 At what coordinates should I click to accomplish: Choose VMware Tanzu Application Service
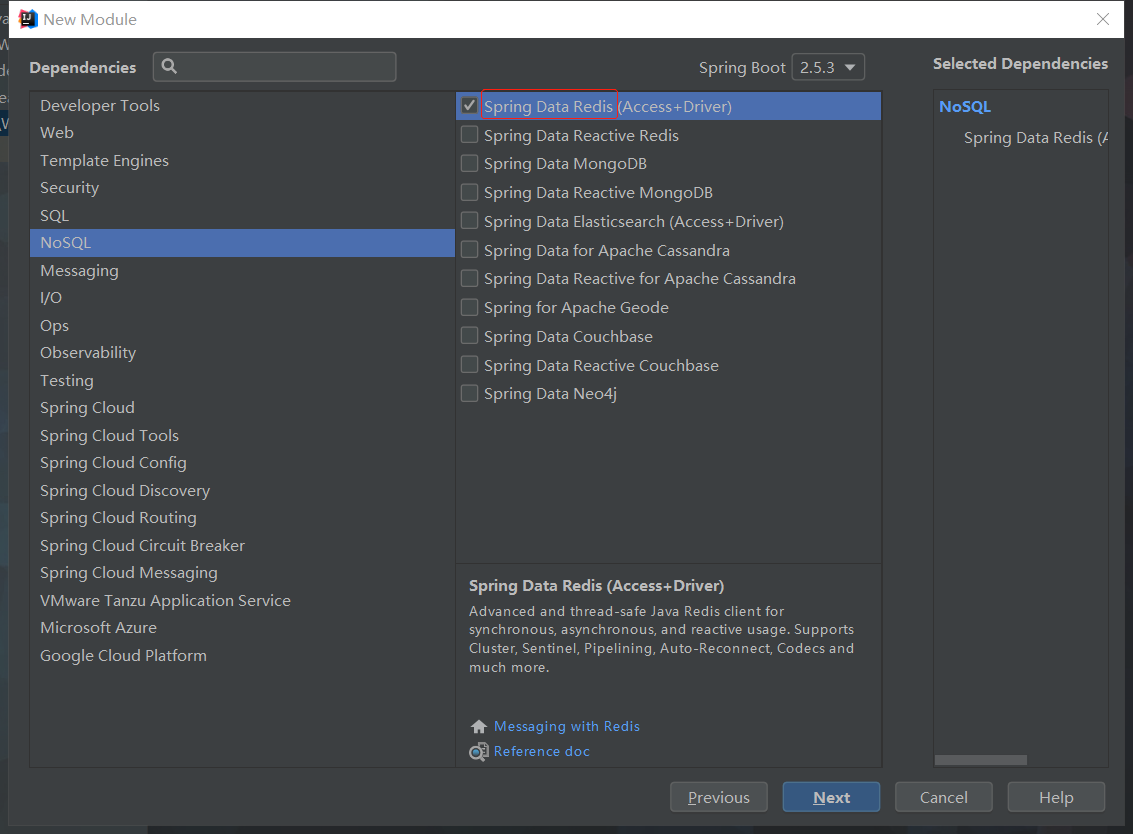242,601
